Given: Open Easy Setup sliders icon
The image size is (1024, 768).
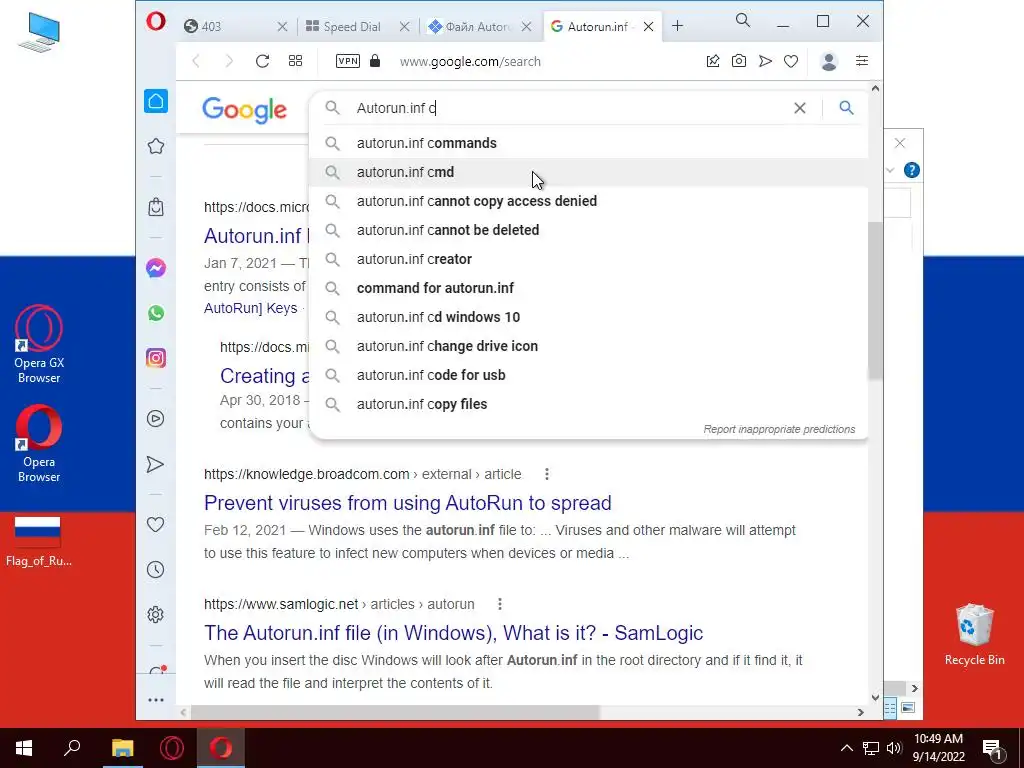Looking at the screenshot, I should click(x=862, y=61).
